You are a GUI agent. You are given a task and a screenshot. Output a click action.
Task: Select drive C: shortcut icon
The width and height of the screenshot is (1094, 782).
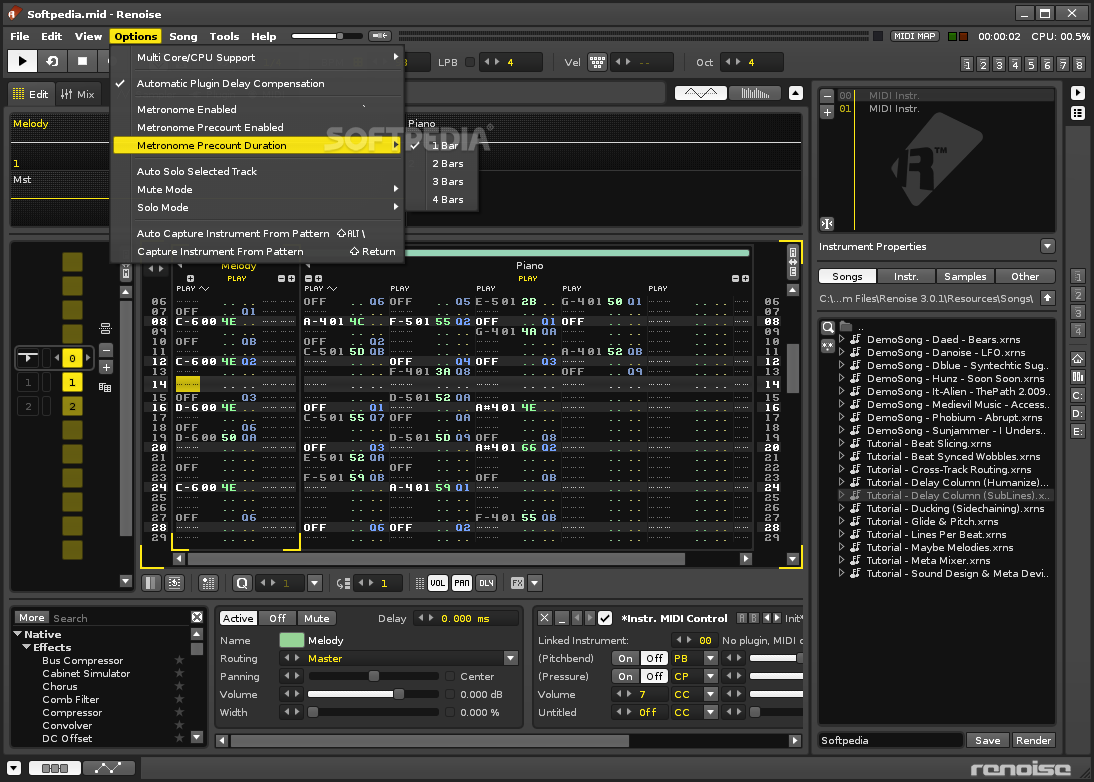coord(1078,396)
